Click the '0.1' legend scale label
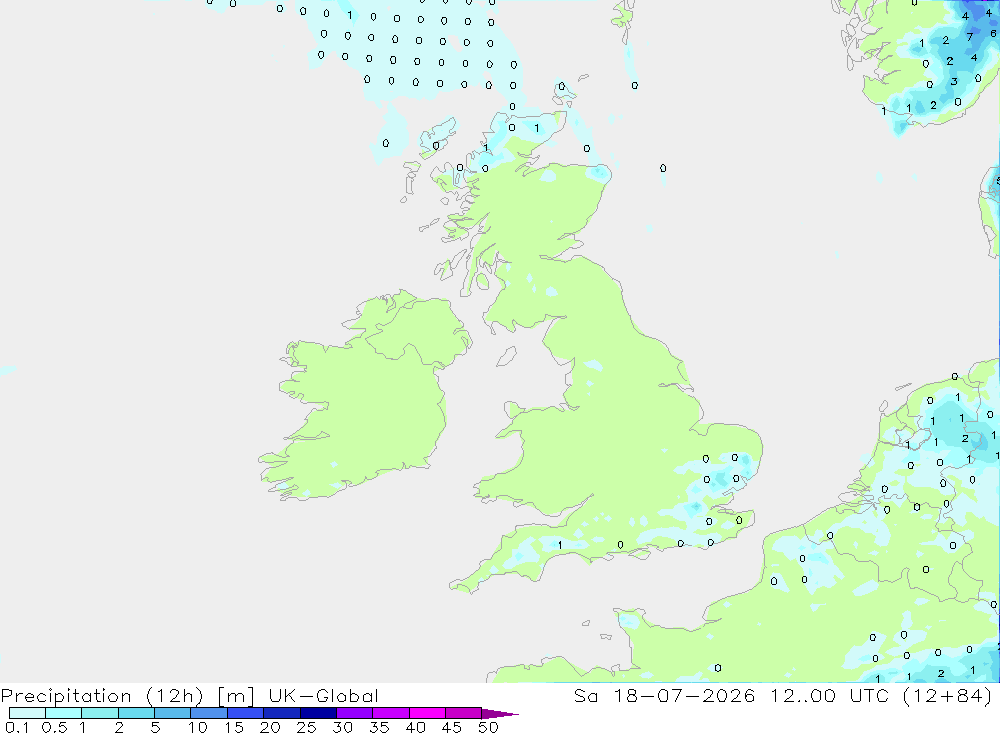The image size is (1000, 733). [x=17, y=727]
